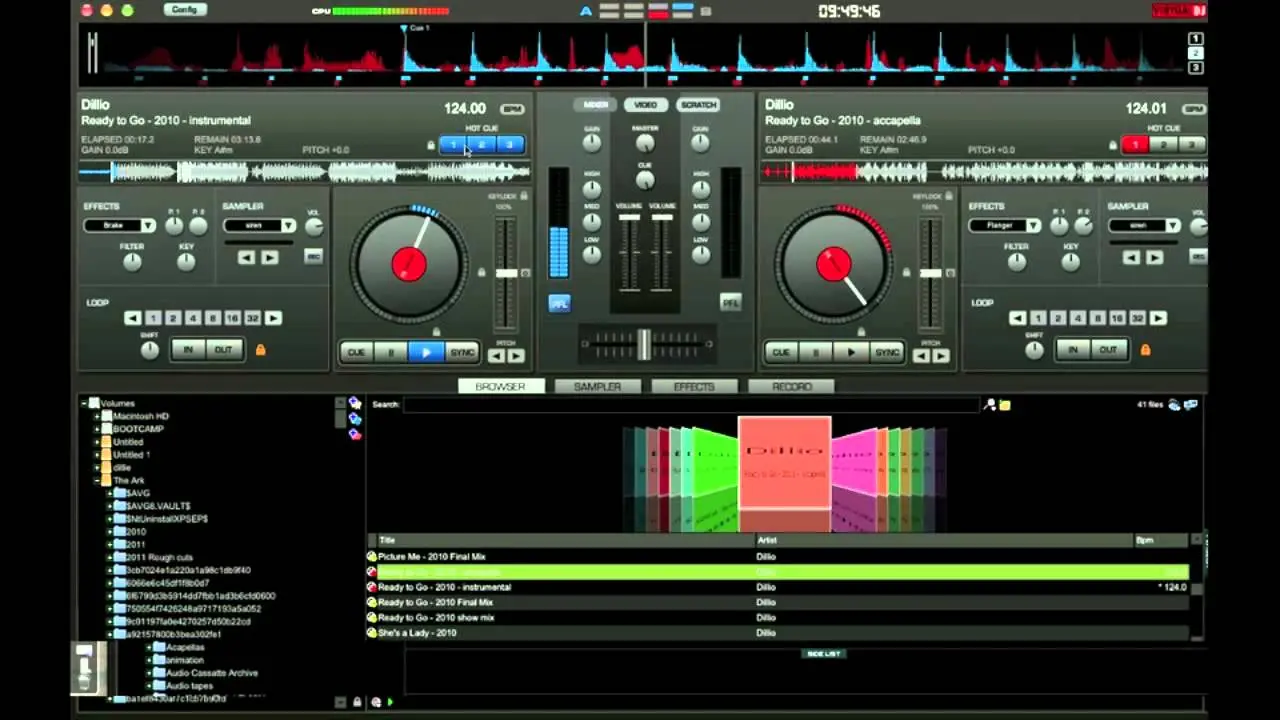Click the left sampler previous arrow icon
The width and height of the screenshot is (1280, 720).
pos(247,257)
